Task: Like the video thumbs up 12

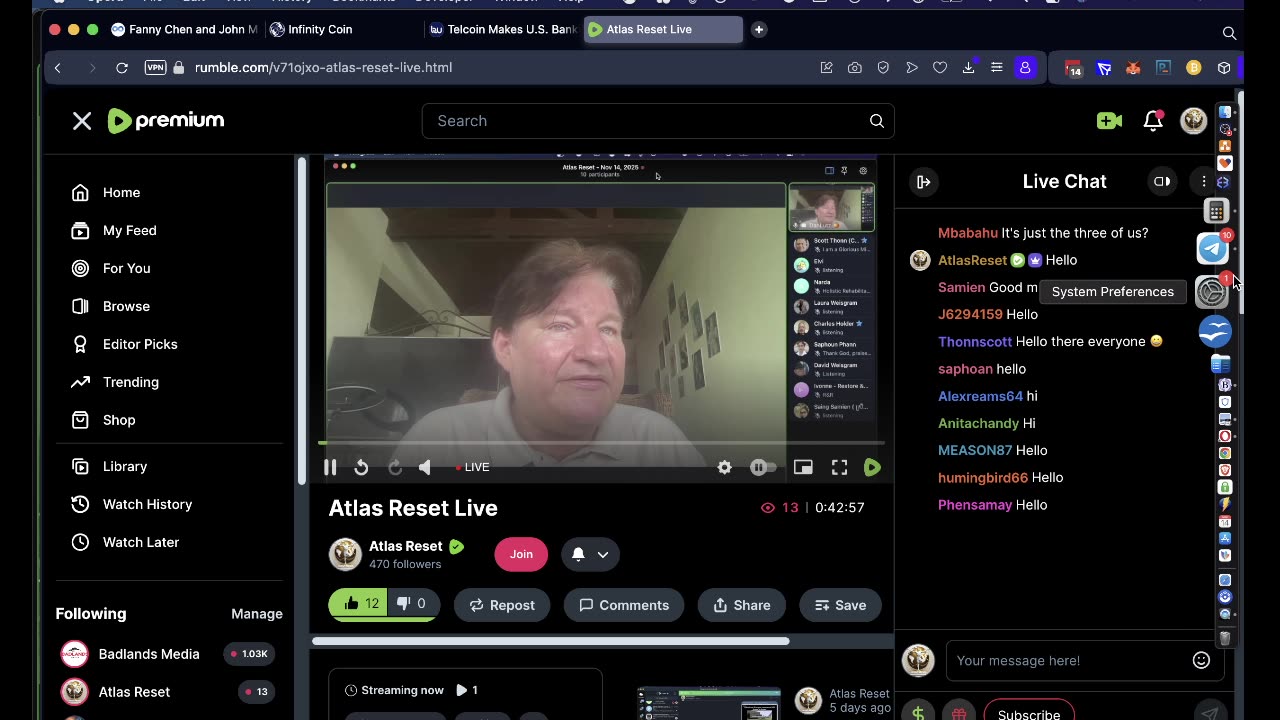Action: point(359,604)
